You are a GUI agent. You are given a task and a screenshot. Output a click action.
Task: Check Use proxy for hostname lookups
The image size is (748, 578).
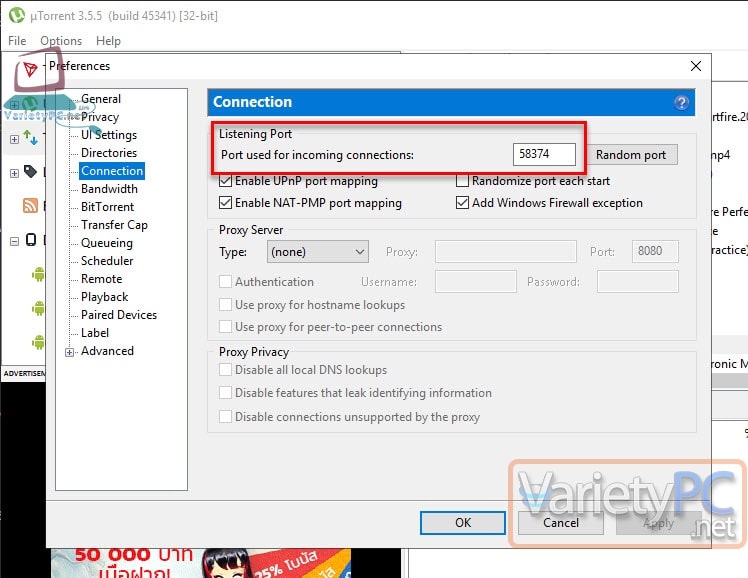click(x=225, y=304)
